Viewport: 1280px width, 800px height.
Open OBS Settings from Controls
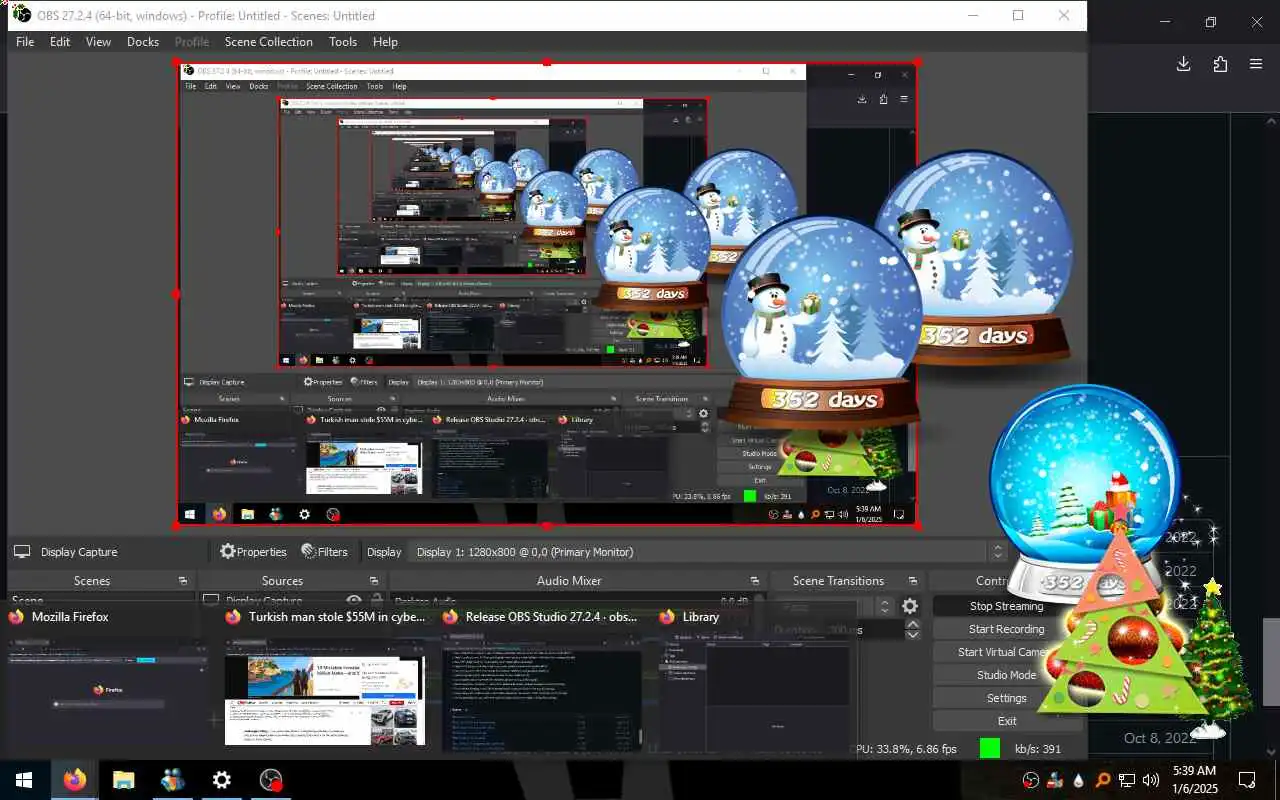pos(1006,698)
